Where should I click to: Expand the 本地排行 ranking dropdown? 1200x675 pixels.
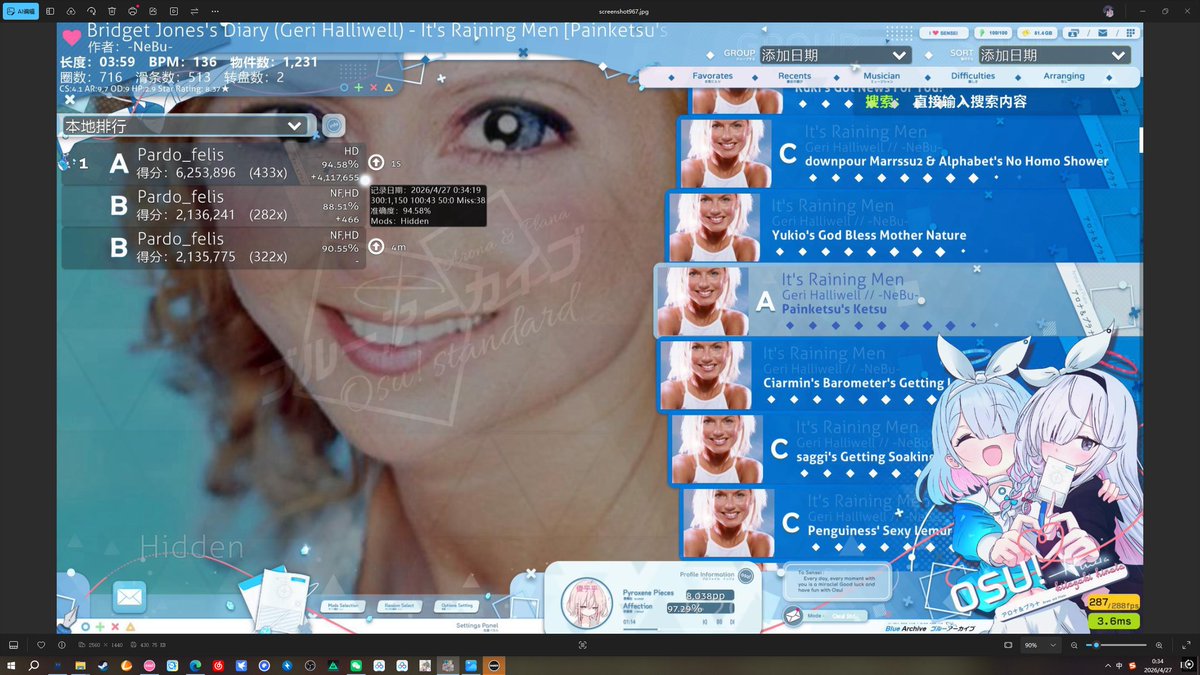184,126
